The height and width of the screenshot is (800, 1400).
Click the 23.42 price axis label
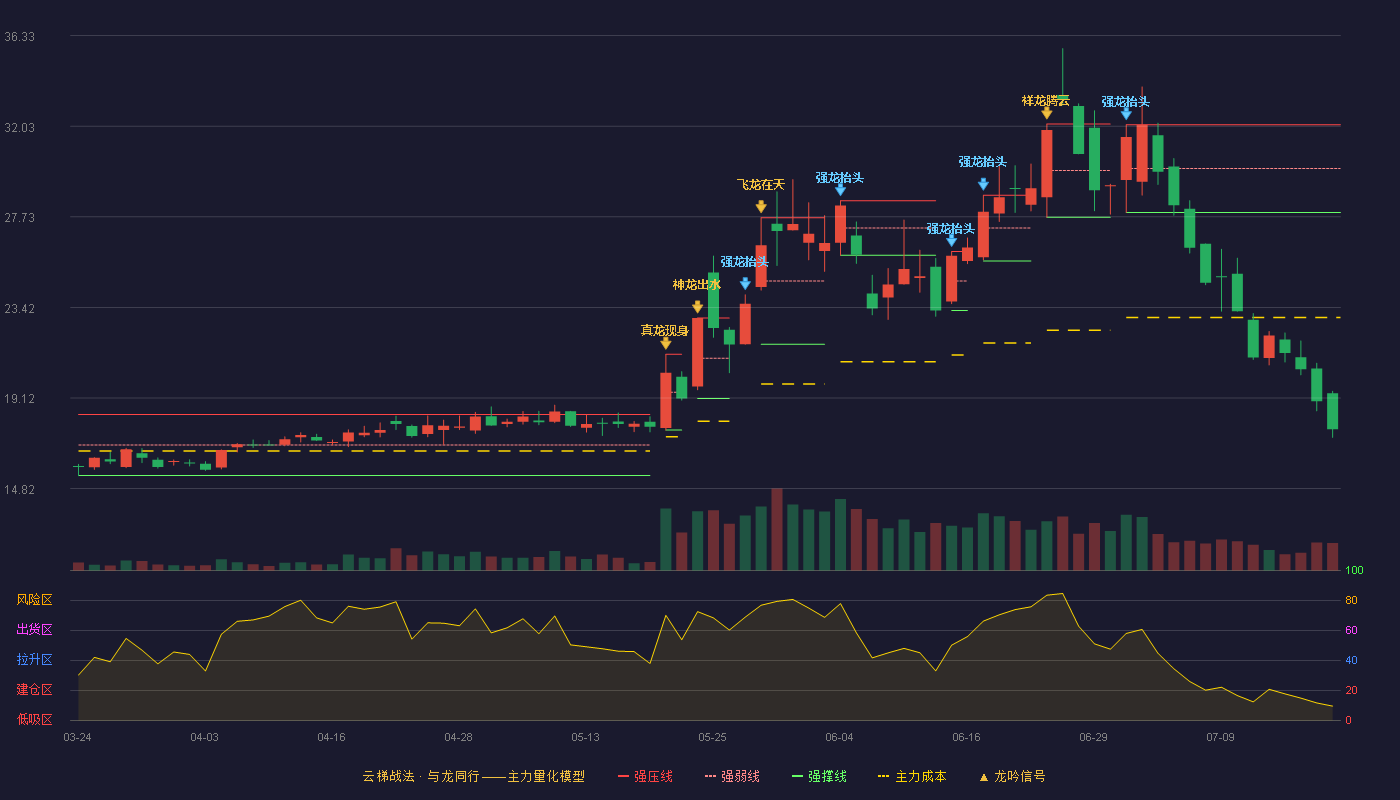tap(20, 308)
